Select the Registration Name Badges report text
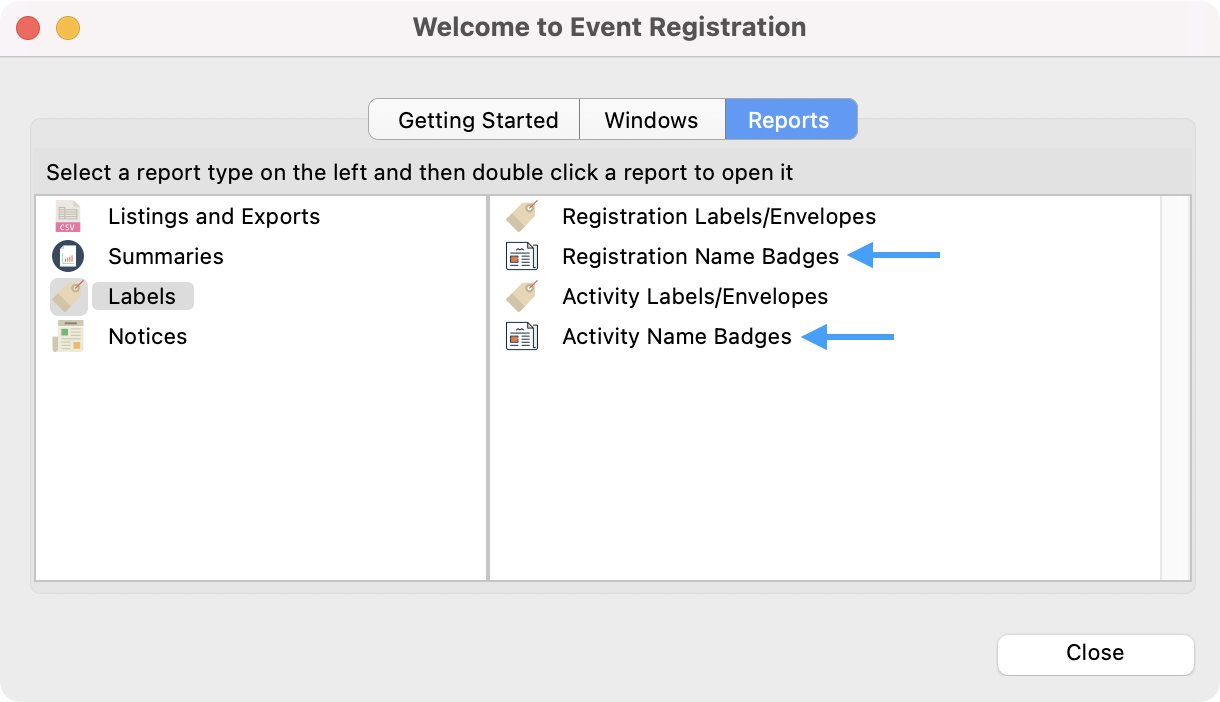The image size is (1220, 702). click(x=700, y=257)
